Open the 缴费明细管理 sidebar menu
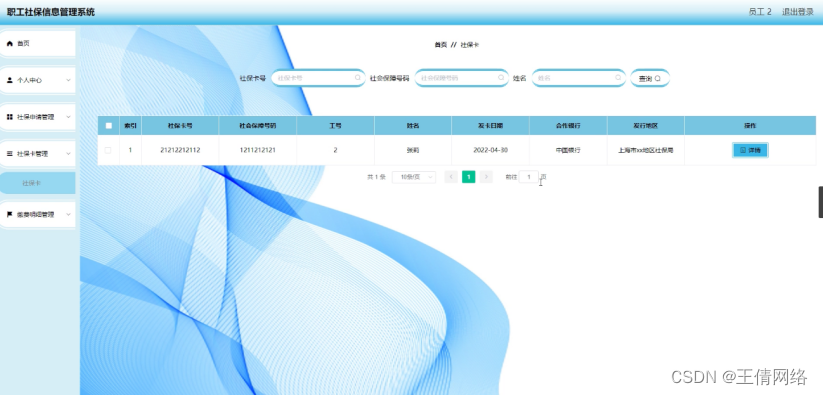 coord(38,215)
